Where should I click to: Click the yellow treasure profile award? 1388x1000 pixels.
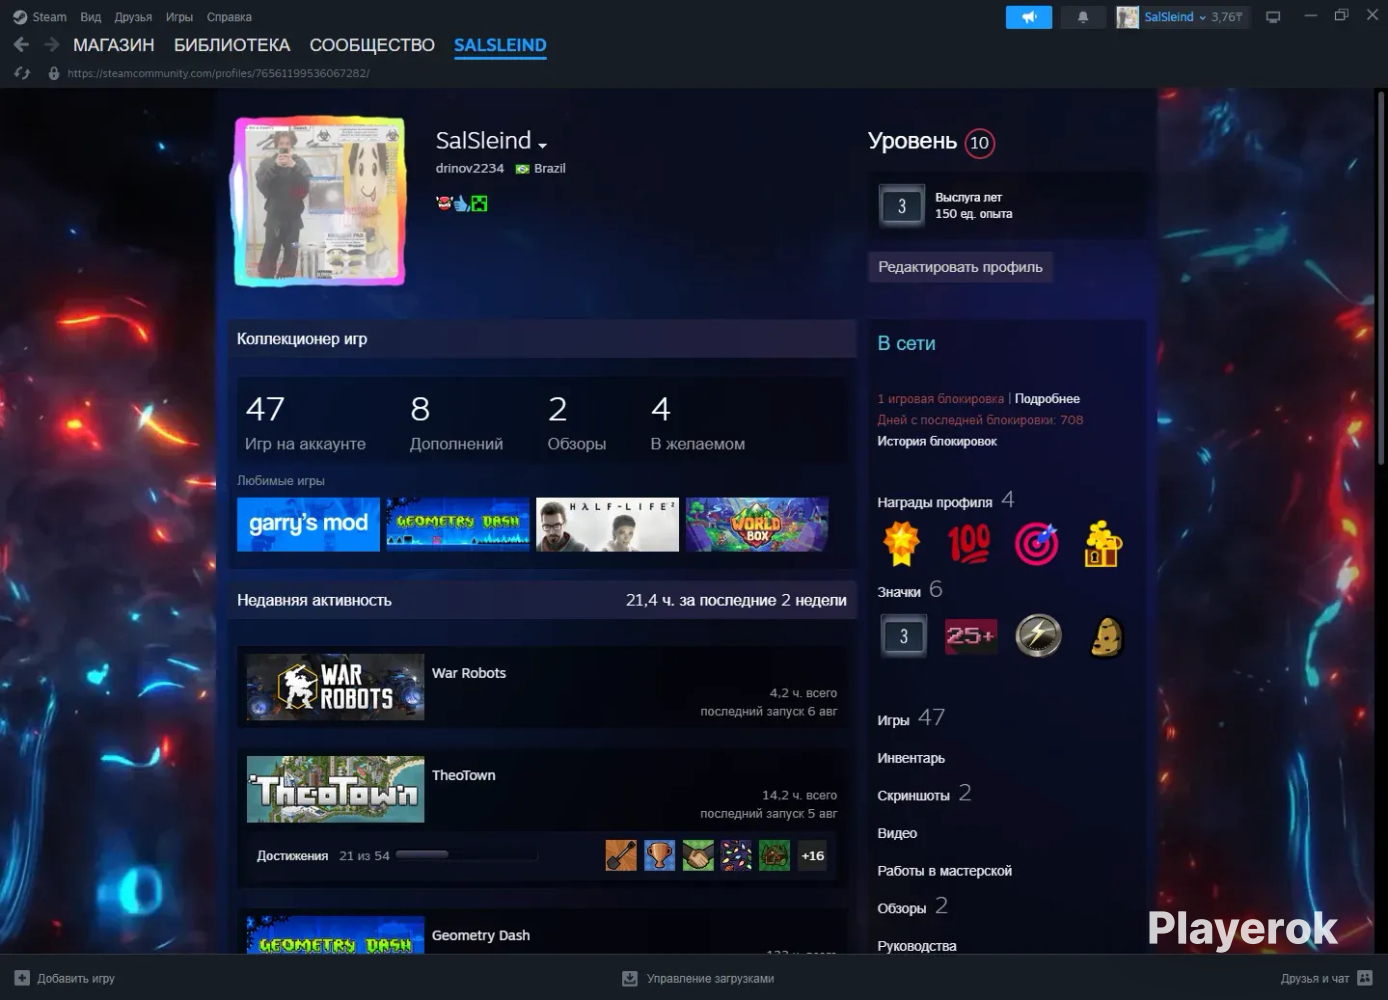pyautogui.click(x=1103, y=544)
